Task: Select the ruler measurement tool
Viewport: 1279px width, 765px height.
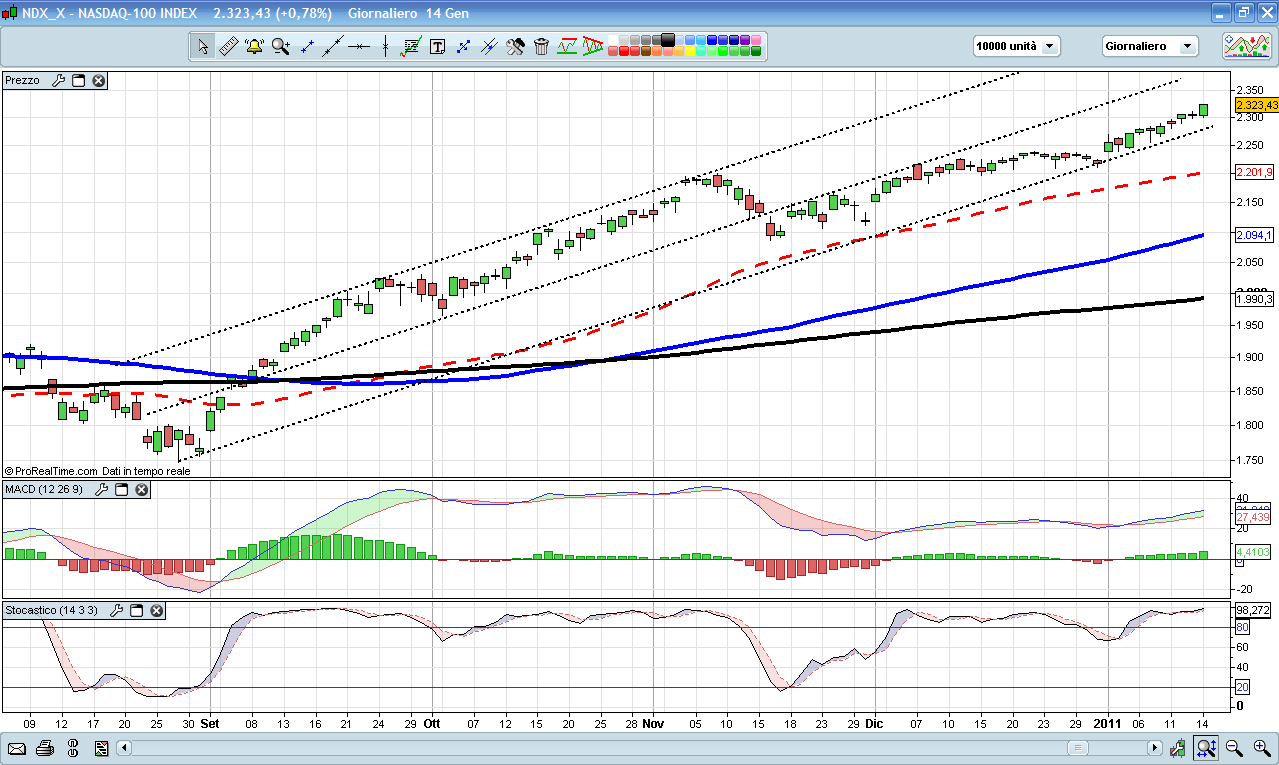Action: 228,46
